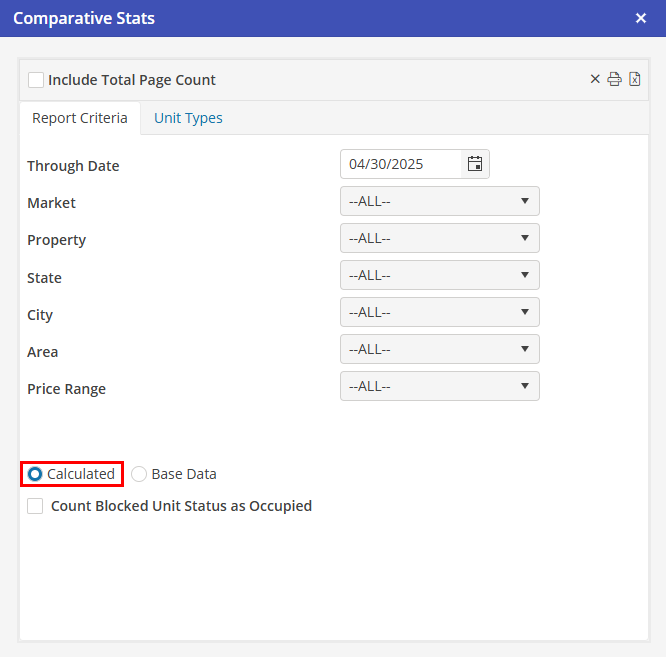The image size is (666, 657).
Task: Expand the Area dropdown
Action: coord(439,349)
